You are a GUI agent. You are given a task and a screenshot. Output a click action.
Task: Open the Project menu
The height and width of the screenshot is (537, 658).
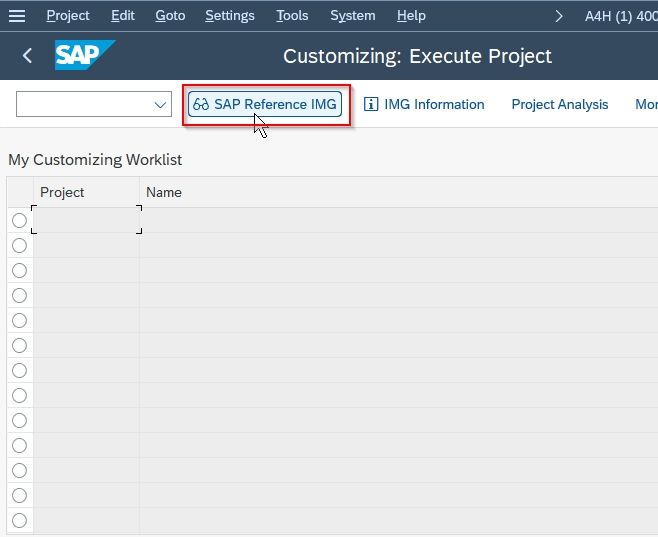coord(68,16)
